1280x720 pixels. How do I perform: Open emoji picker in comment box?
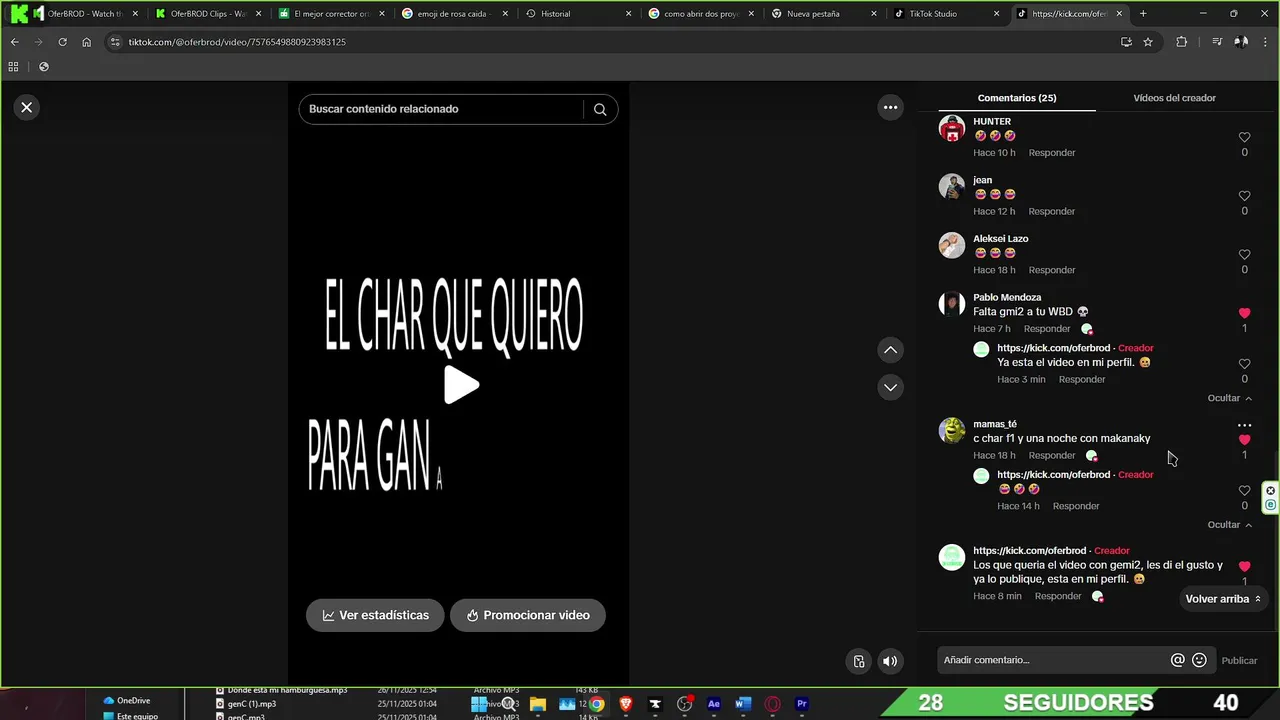coord(1200,660)
